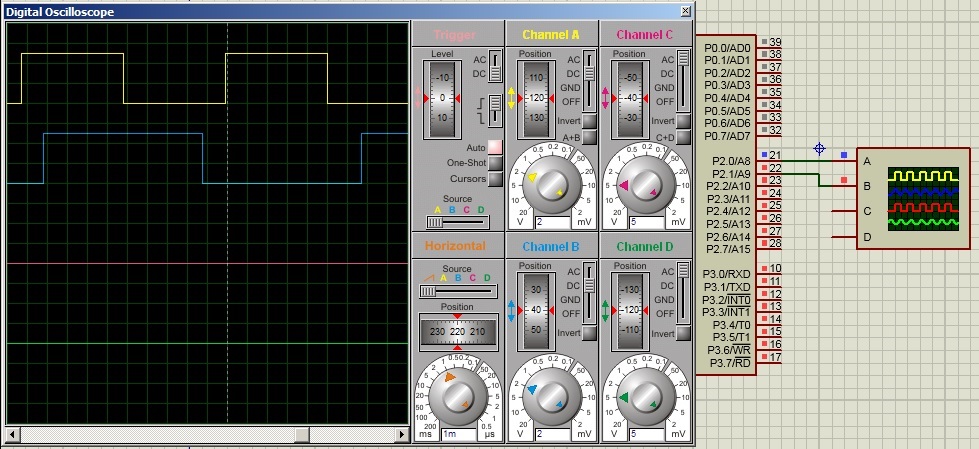Screen dimensions: 979x449
Task: Click the P2.7/A15 pin label
Action: (729, 249)
